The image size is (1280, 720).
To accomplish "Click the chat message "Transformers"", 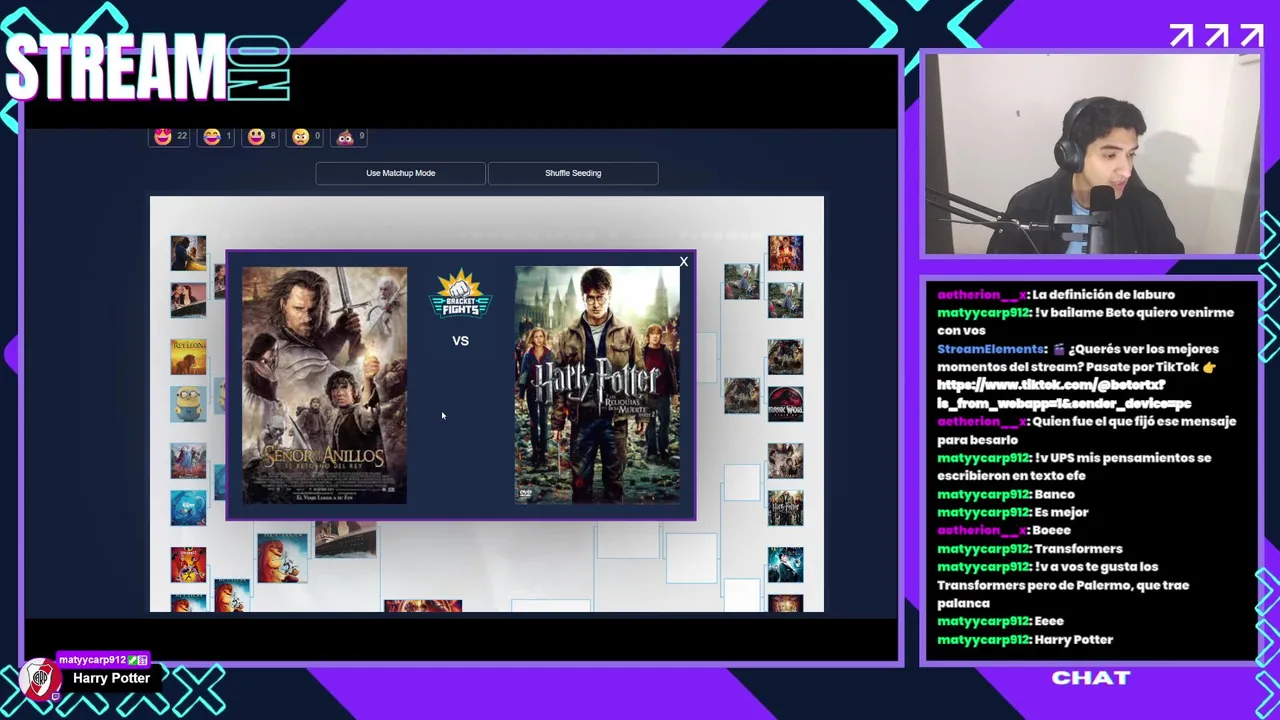I will [x=1078, y=549].
